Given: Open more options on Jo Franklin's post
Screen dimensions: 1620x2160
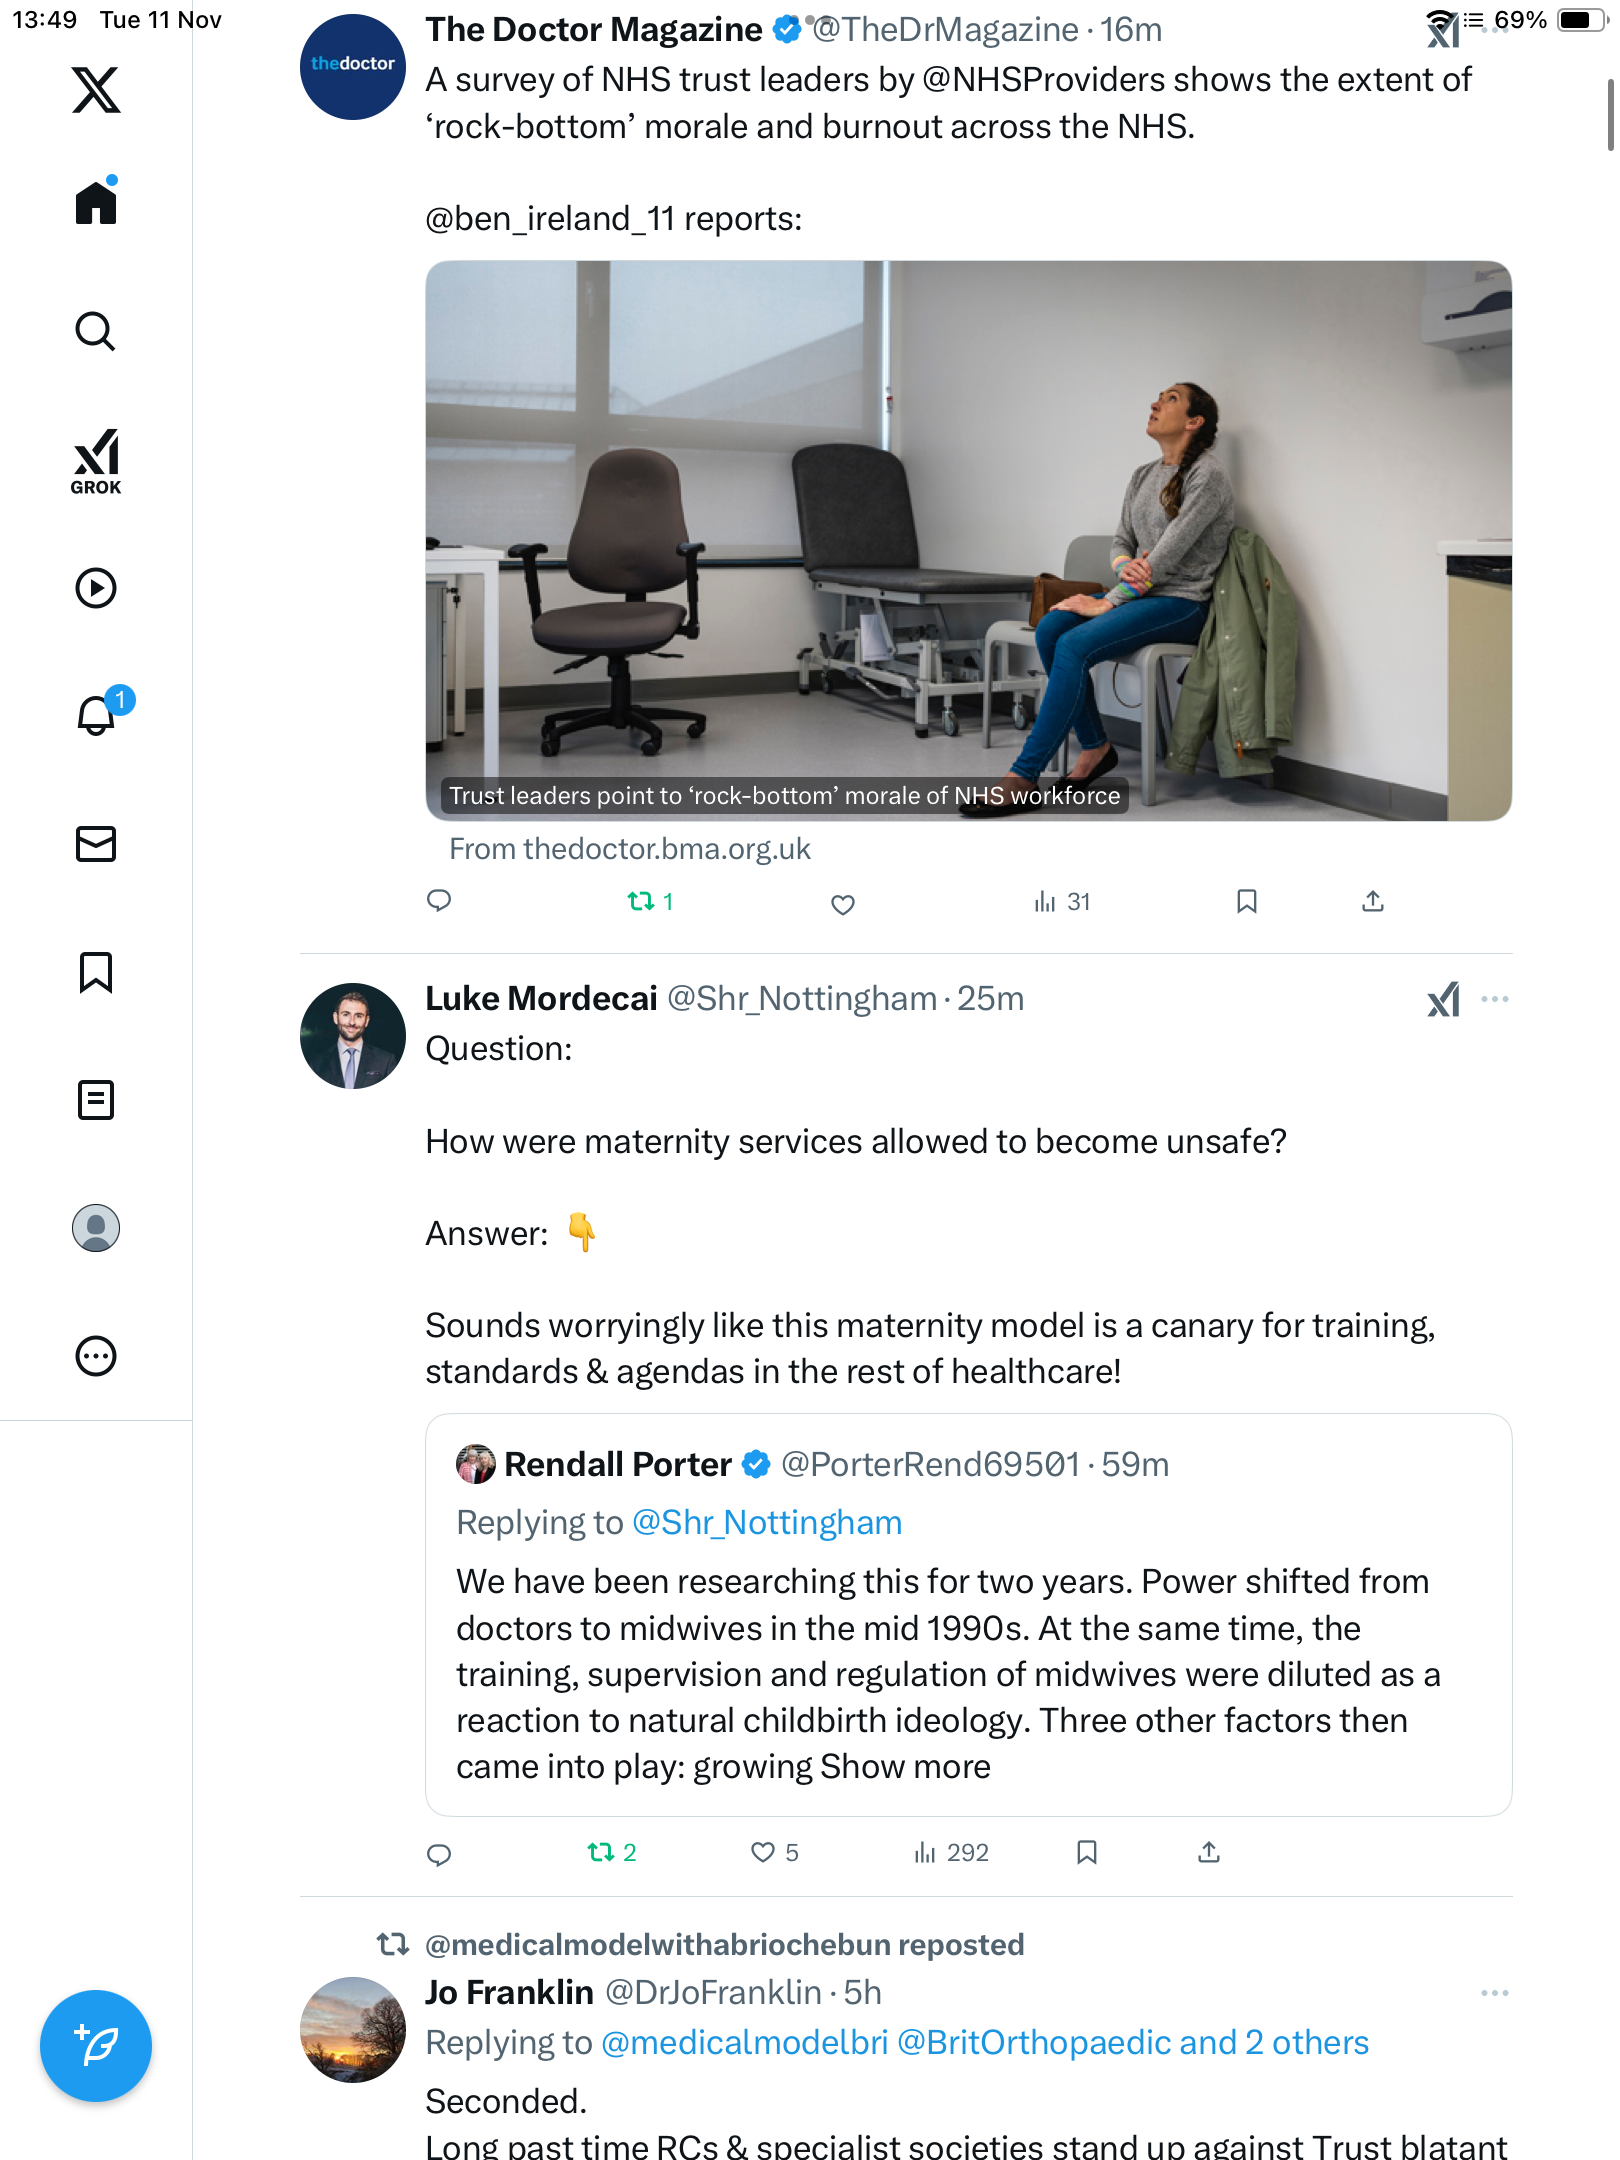Looking at the screenshot, I should click(x=1494, y=1993).
